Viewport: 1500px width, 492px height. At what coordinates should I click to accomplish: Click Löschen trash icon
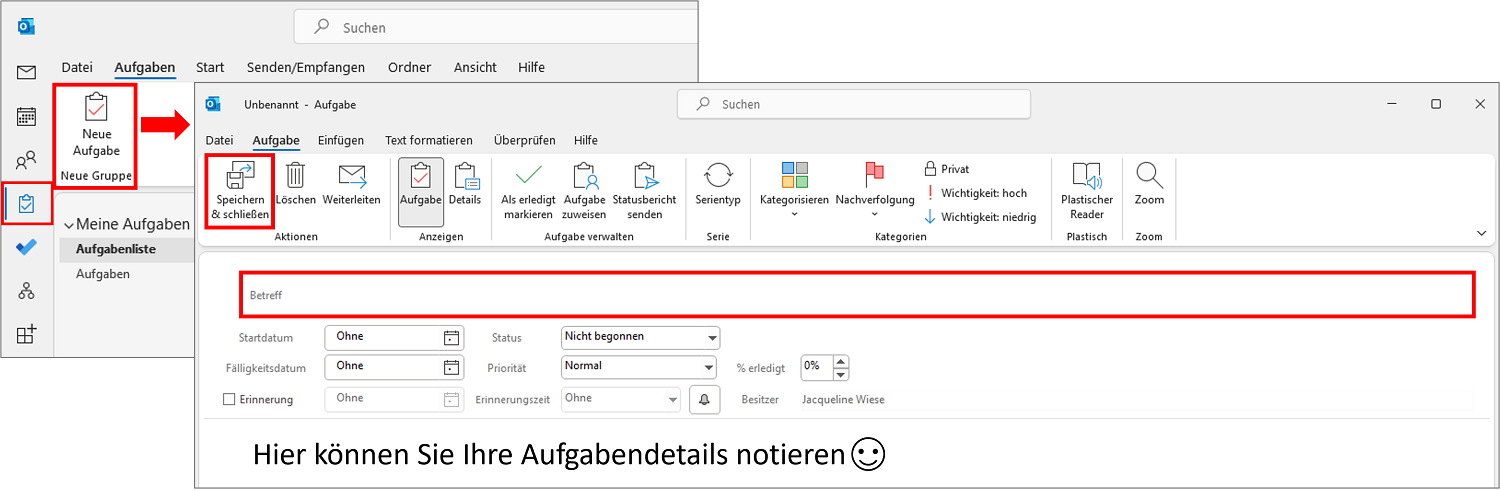[296, 182]
